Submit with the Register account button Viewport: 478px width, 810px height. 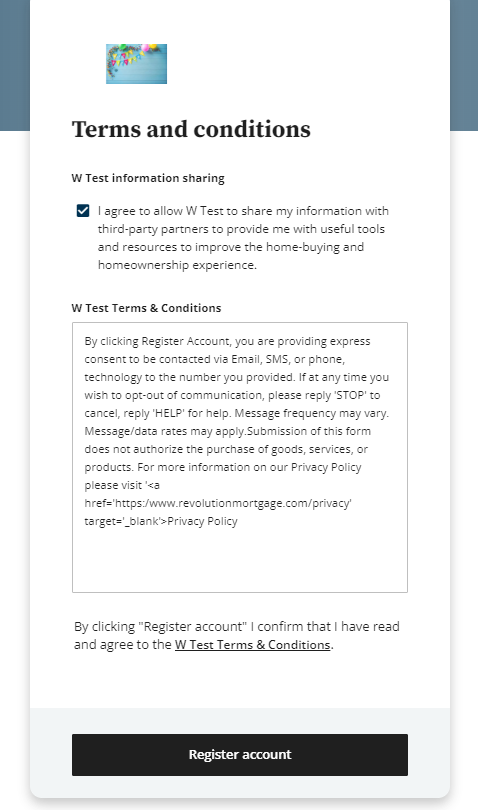tap(240, 755)
